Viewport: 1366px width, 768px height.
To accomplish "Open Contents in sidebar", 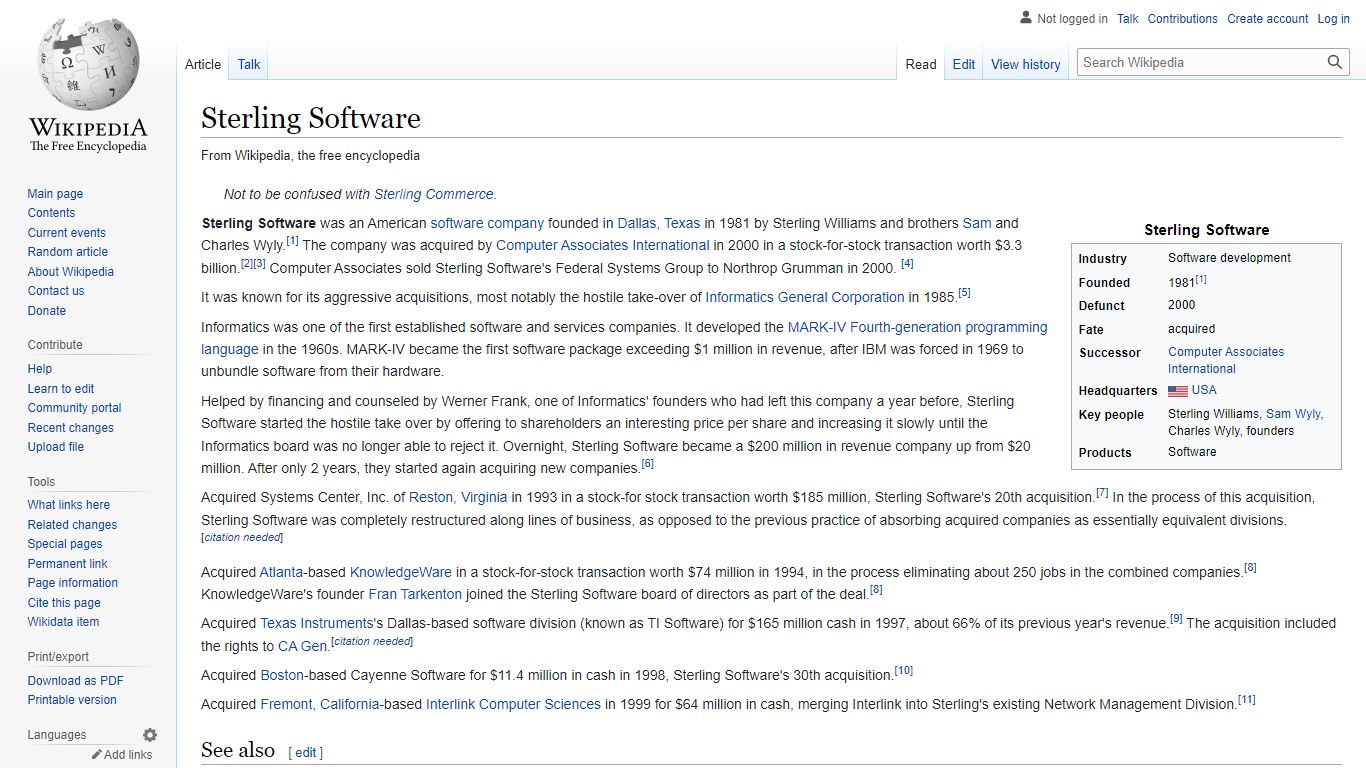I will click(x=51, y=213).
